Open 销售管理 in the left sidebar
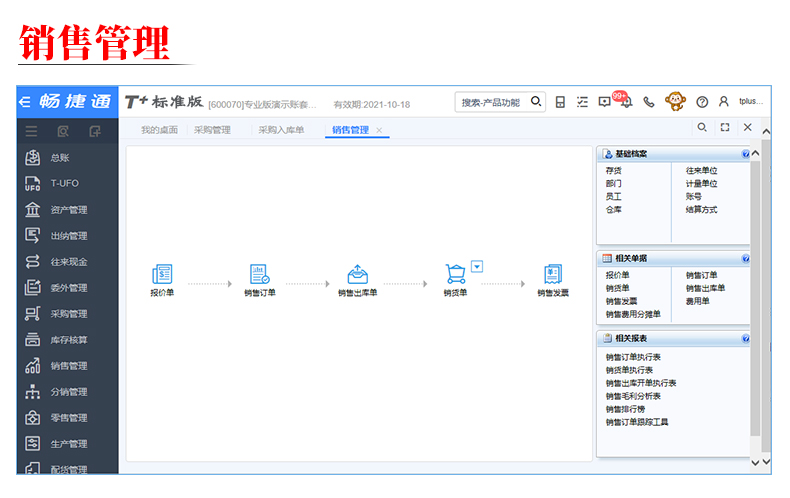The width and height of the screenshot is (790, 498). [x=68, y=366]
